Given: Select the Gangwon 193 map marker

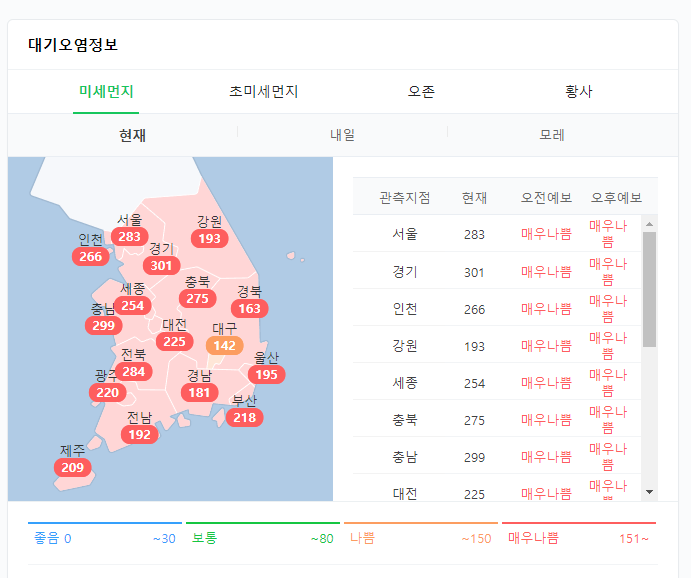Looking at the screenshot, I should click(x=209, y=239).
